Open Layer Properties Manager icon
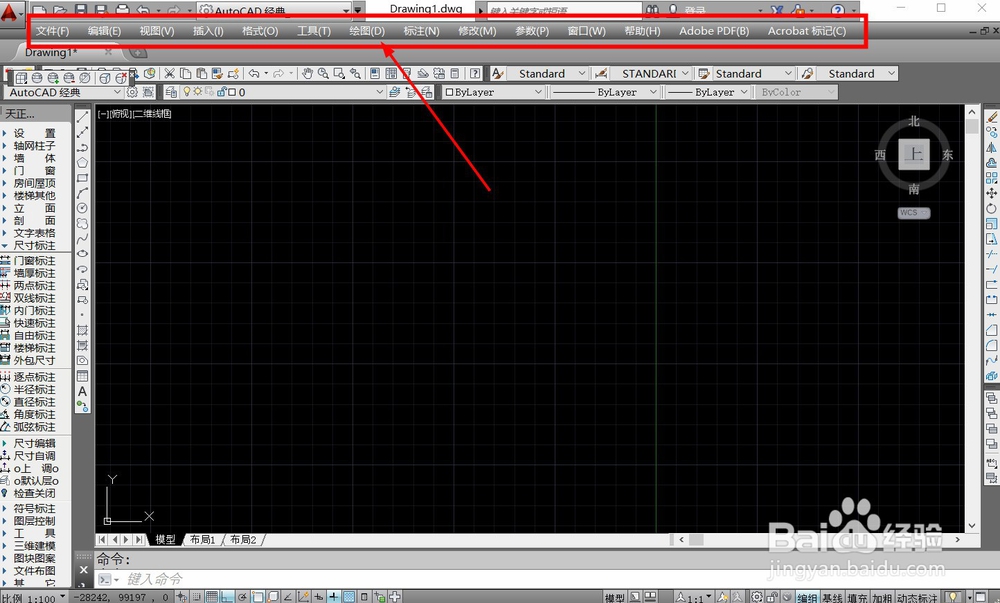Image resolution: width=1000 pixels, height=603 pixels. coord(171,92)
